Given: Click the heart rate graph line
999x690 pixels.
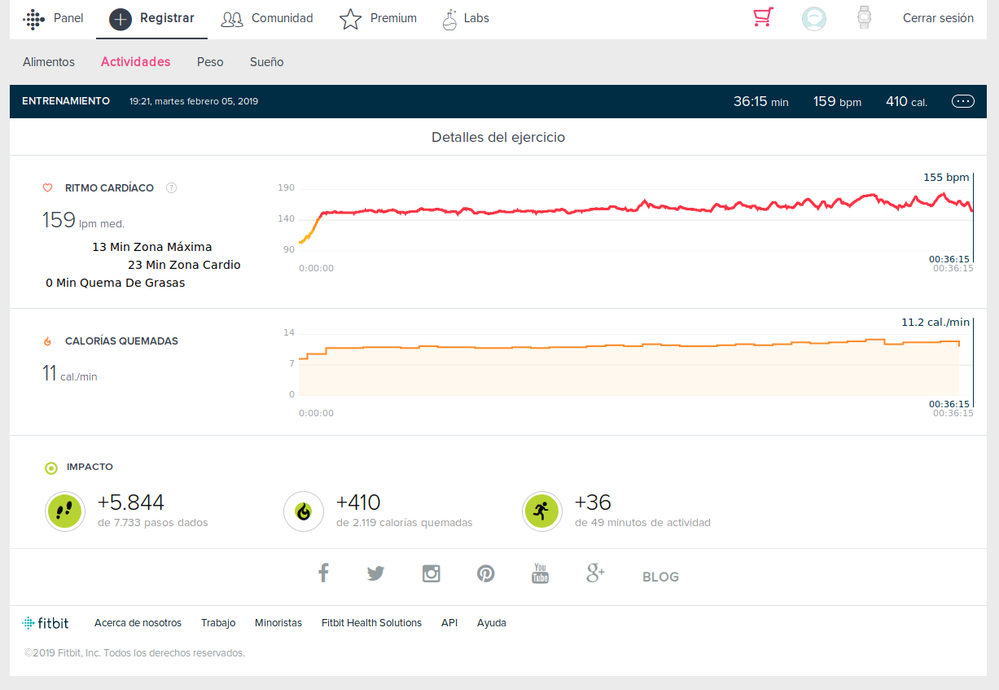Looking at the screenshot, I should pos(600,208).
